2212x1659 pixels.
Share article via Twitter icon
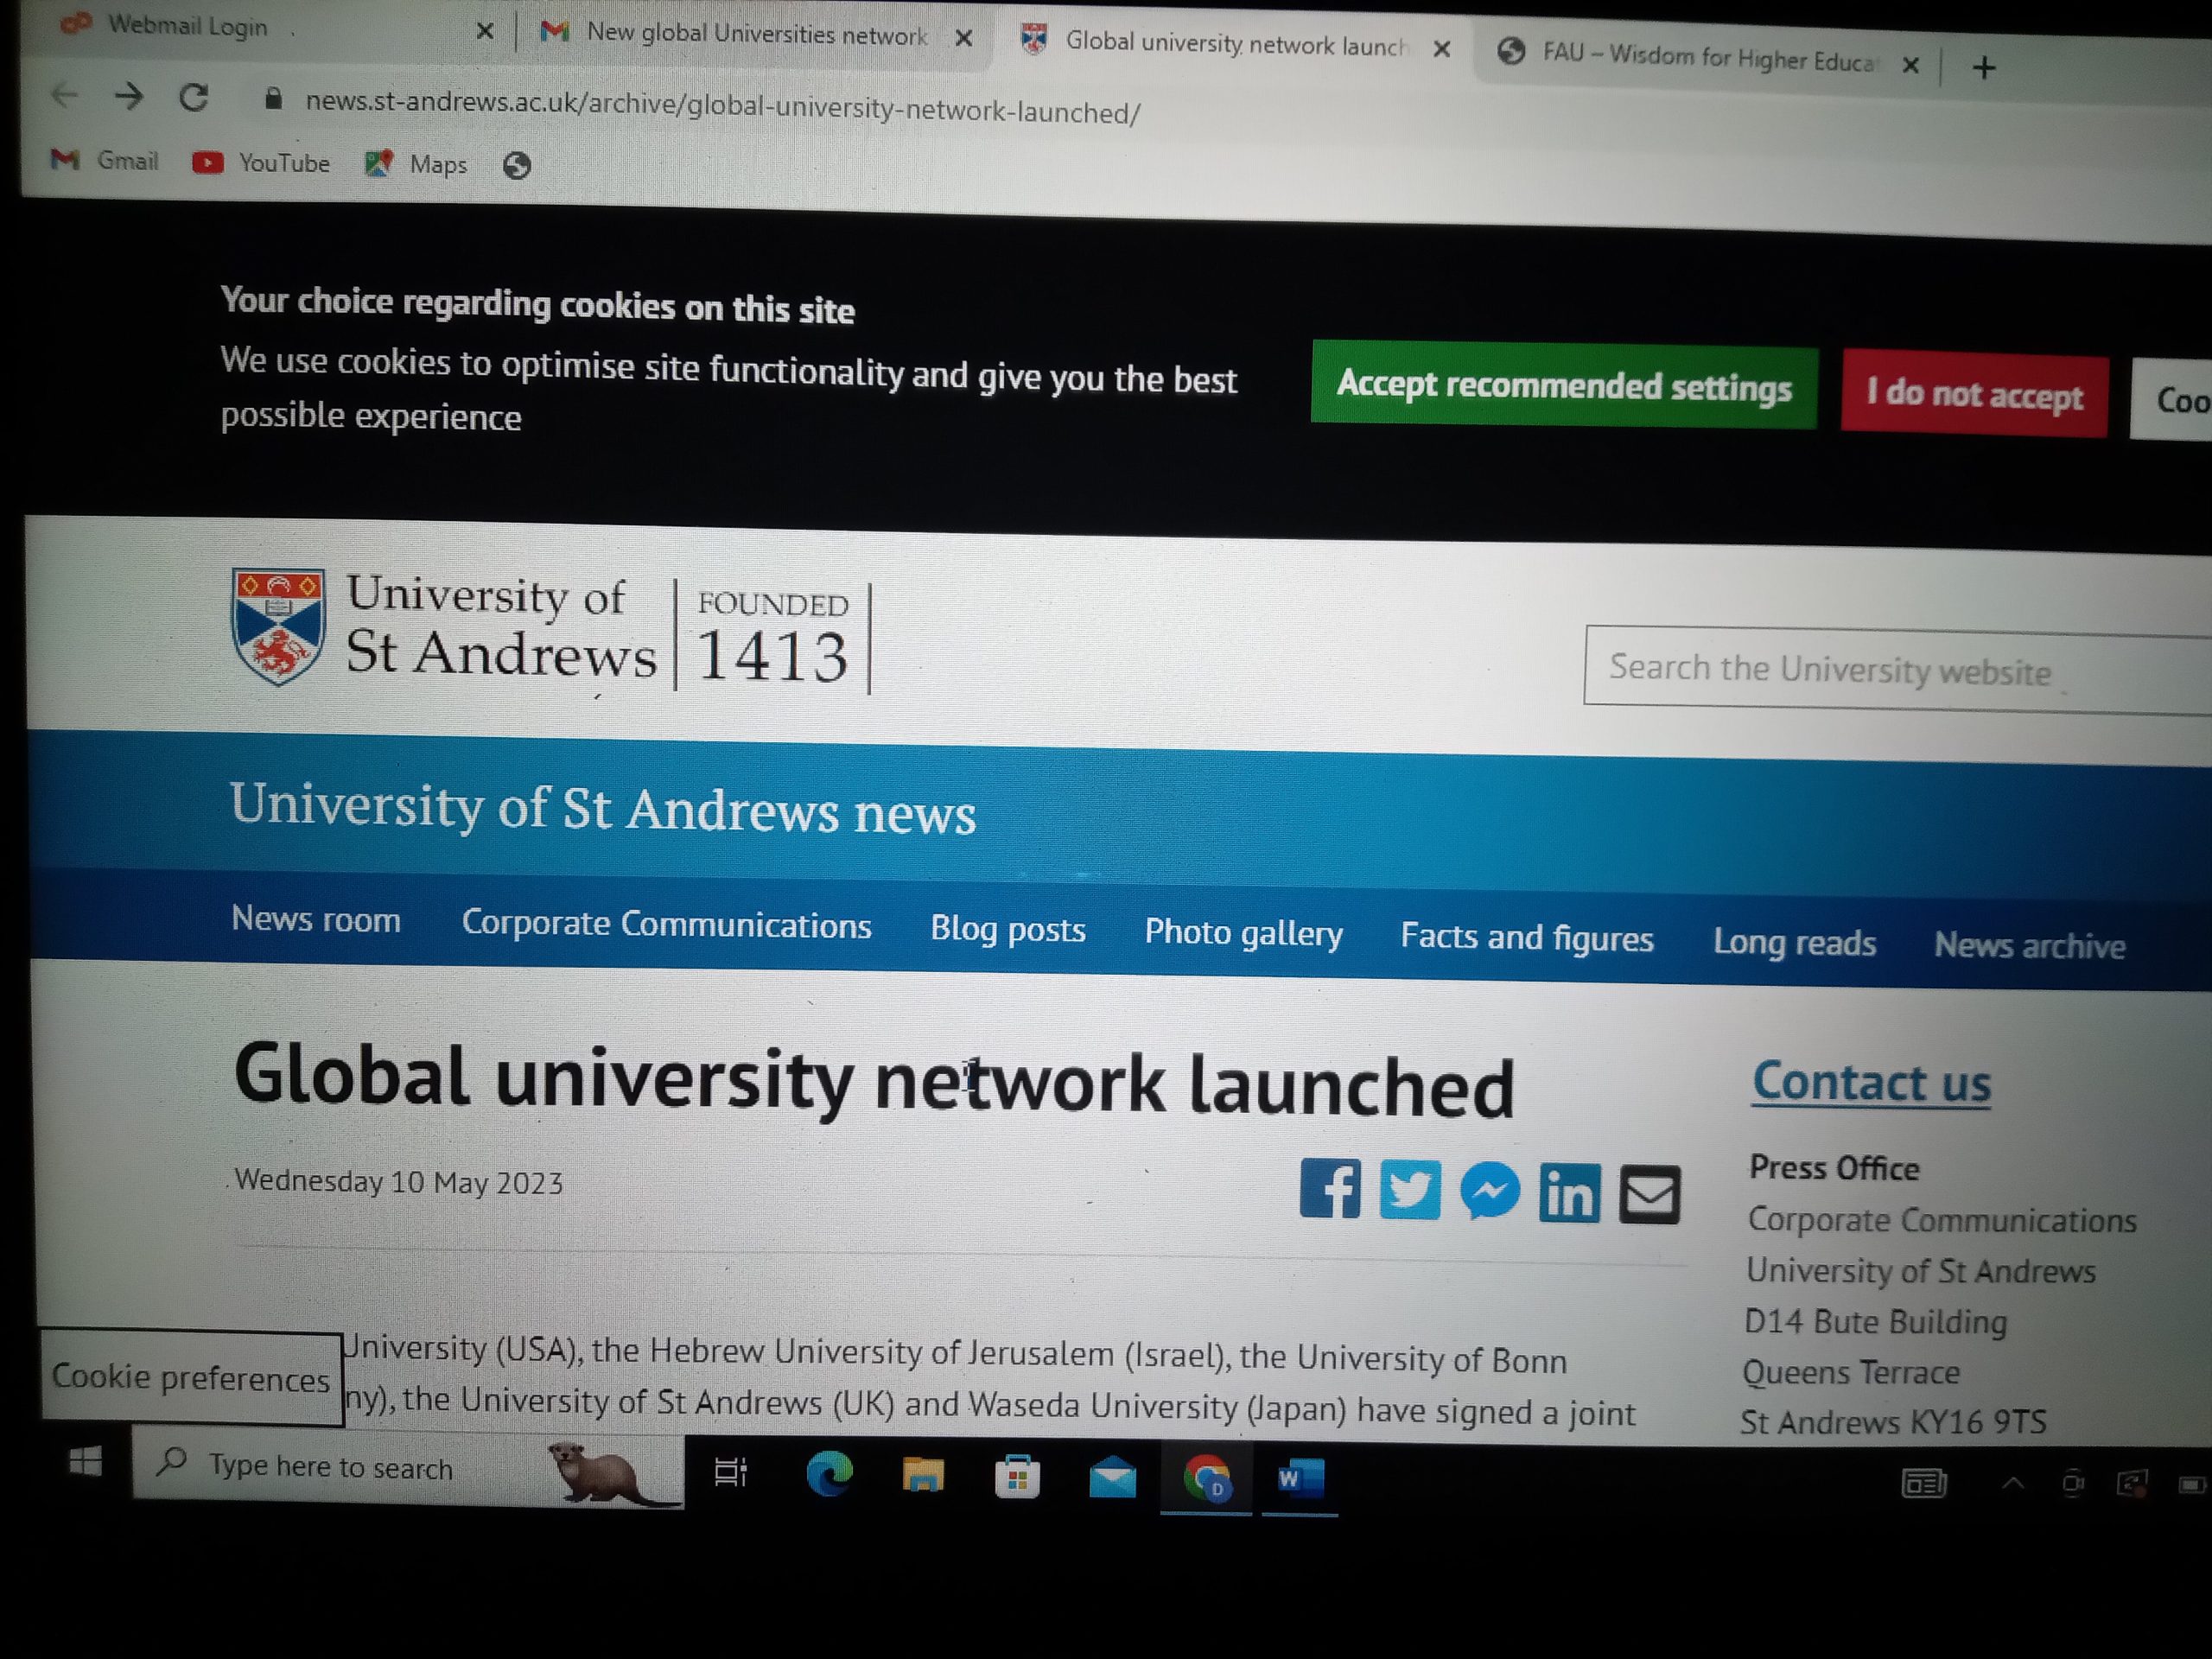point(1409,1190)
